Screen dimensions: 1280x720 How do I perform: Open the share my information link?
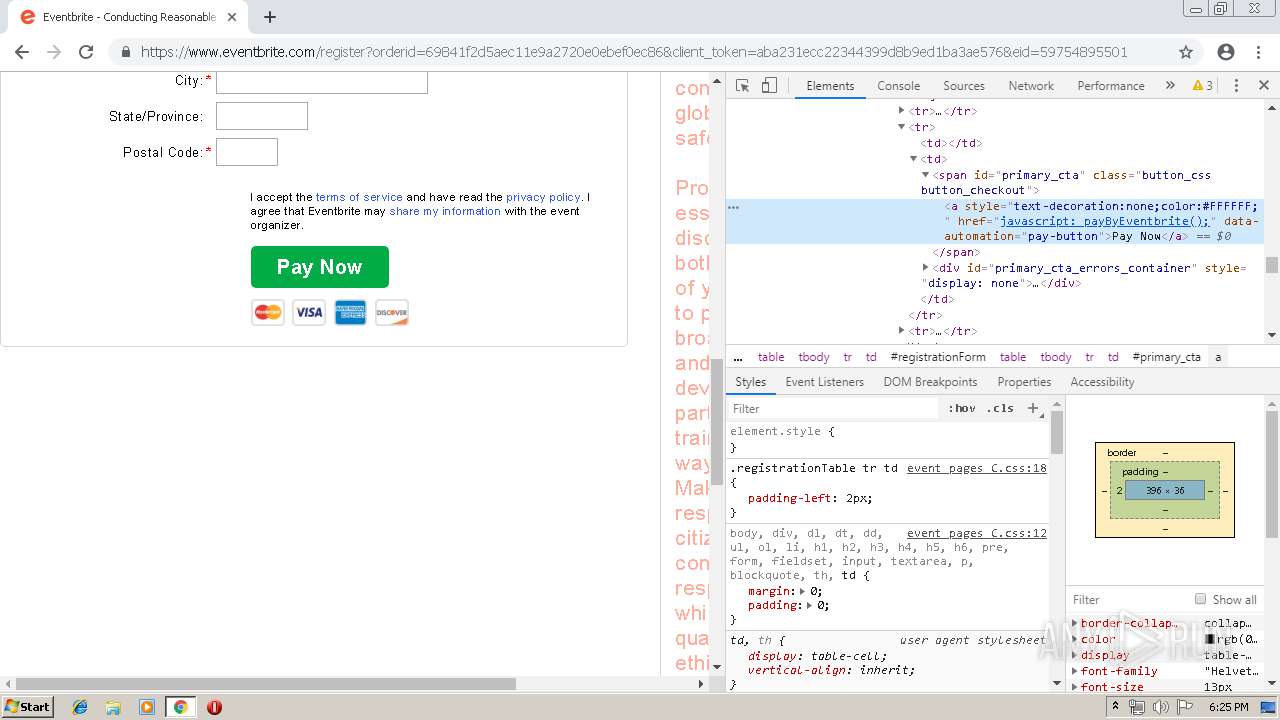coord(445,211)
